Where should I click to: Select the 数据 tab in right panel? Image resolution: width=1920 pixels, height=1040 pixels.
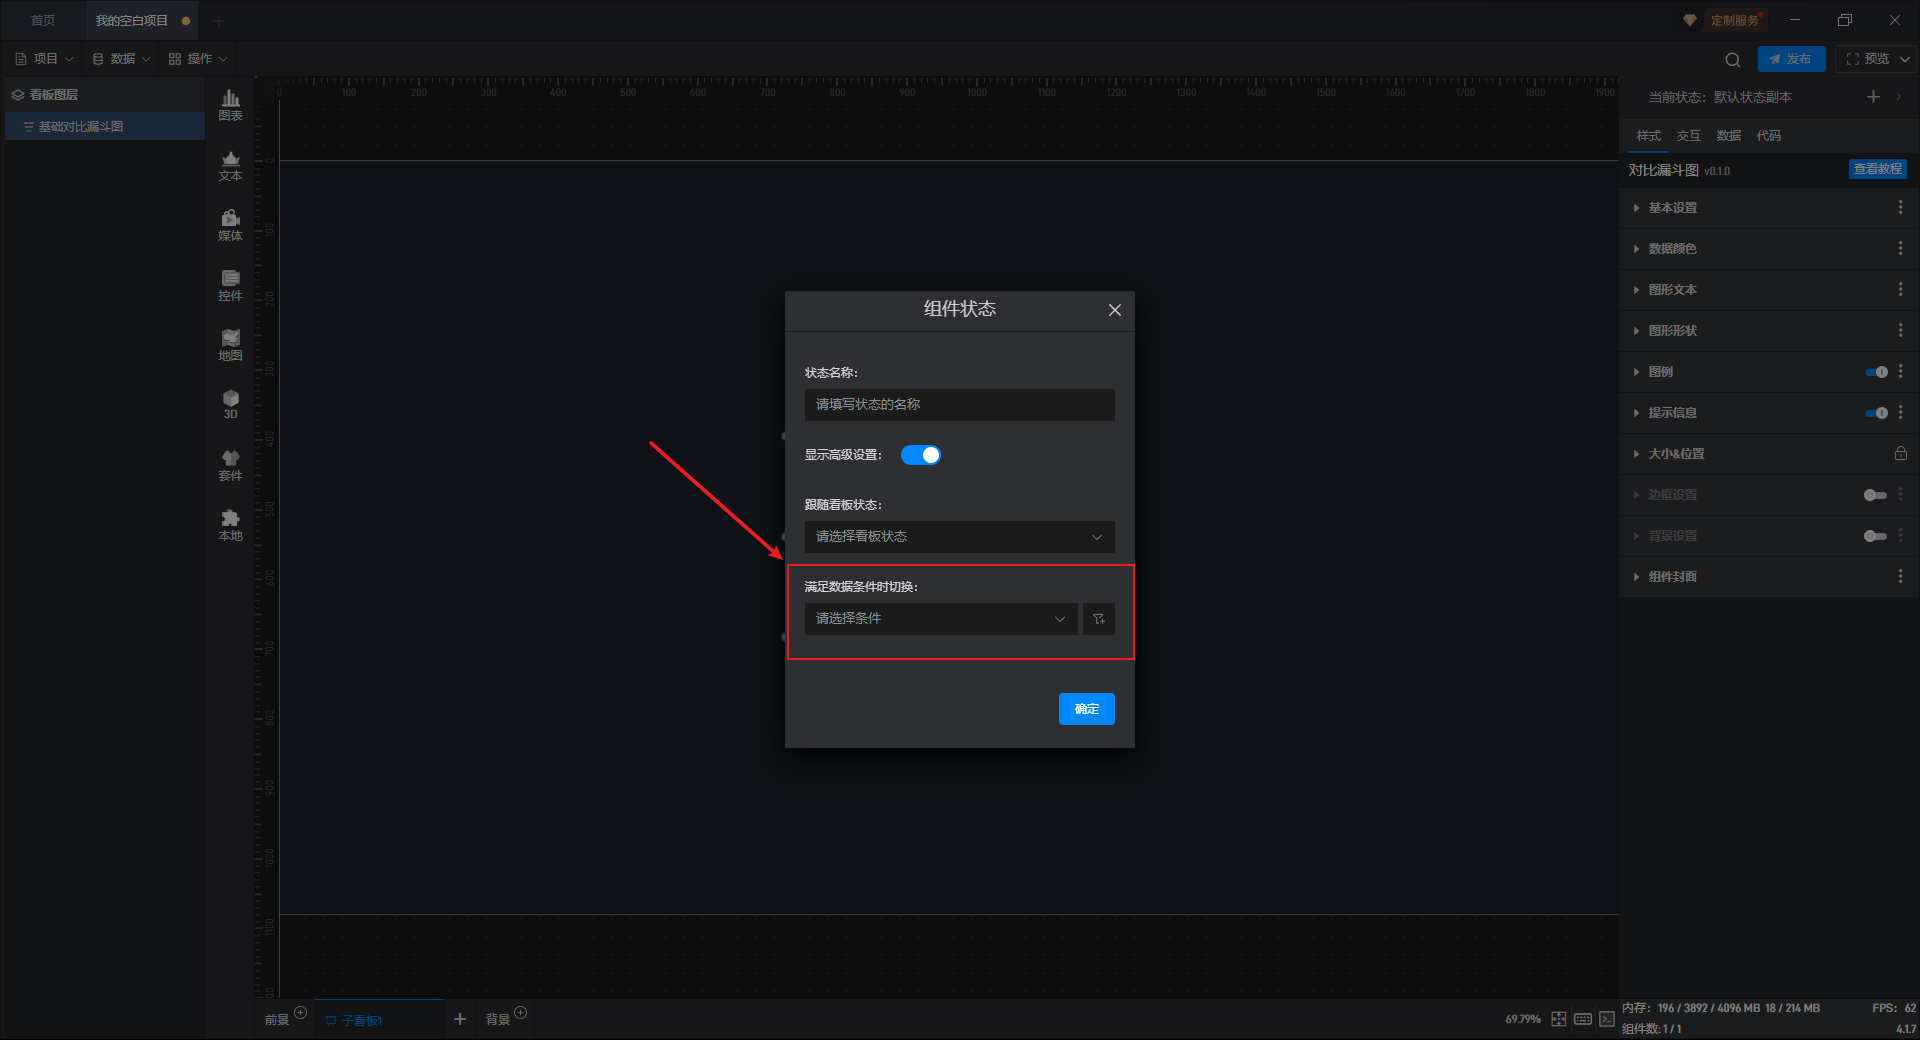coord(1728,136)
